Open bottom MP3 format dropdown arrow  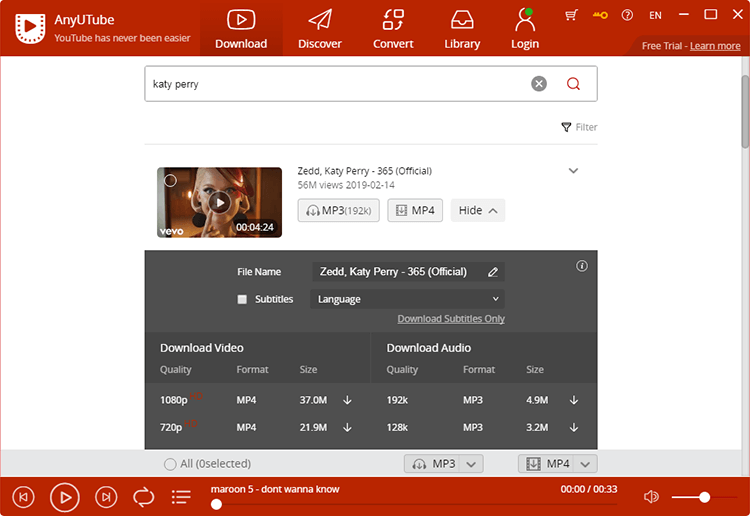coord(471,464)
